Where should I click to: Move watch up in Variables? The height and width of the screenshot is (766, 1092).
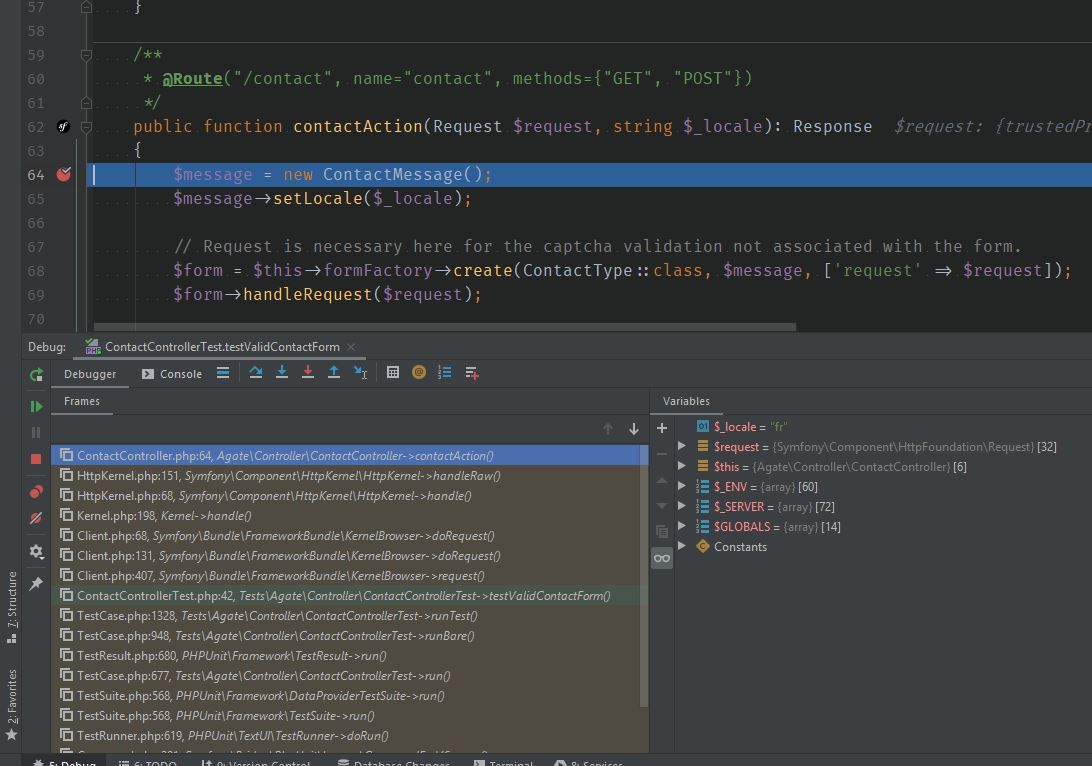pyautogui.click(x=662, y=480)
